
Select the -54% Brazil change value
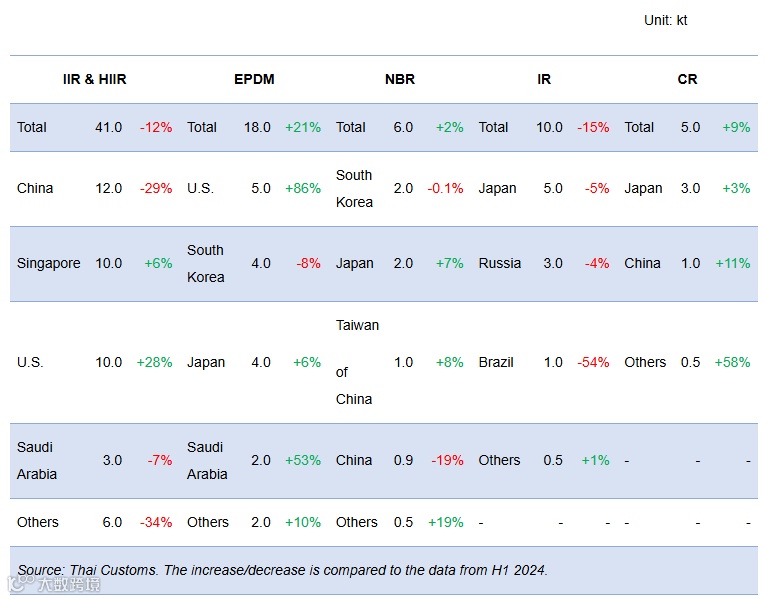(x=593, y=362)
